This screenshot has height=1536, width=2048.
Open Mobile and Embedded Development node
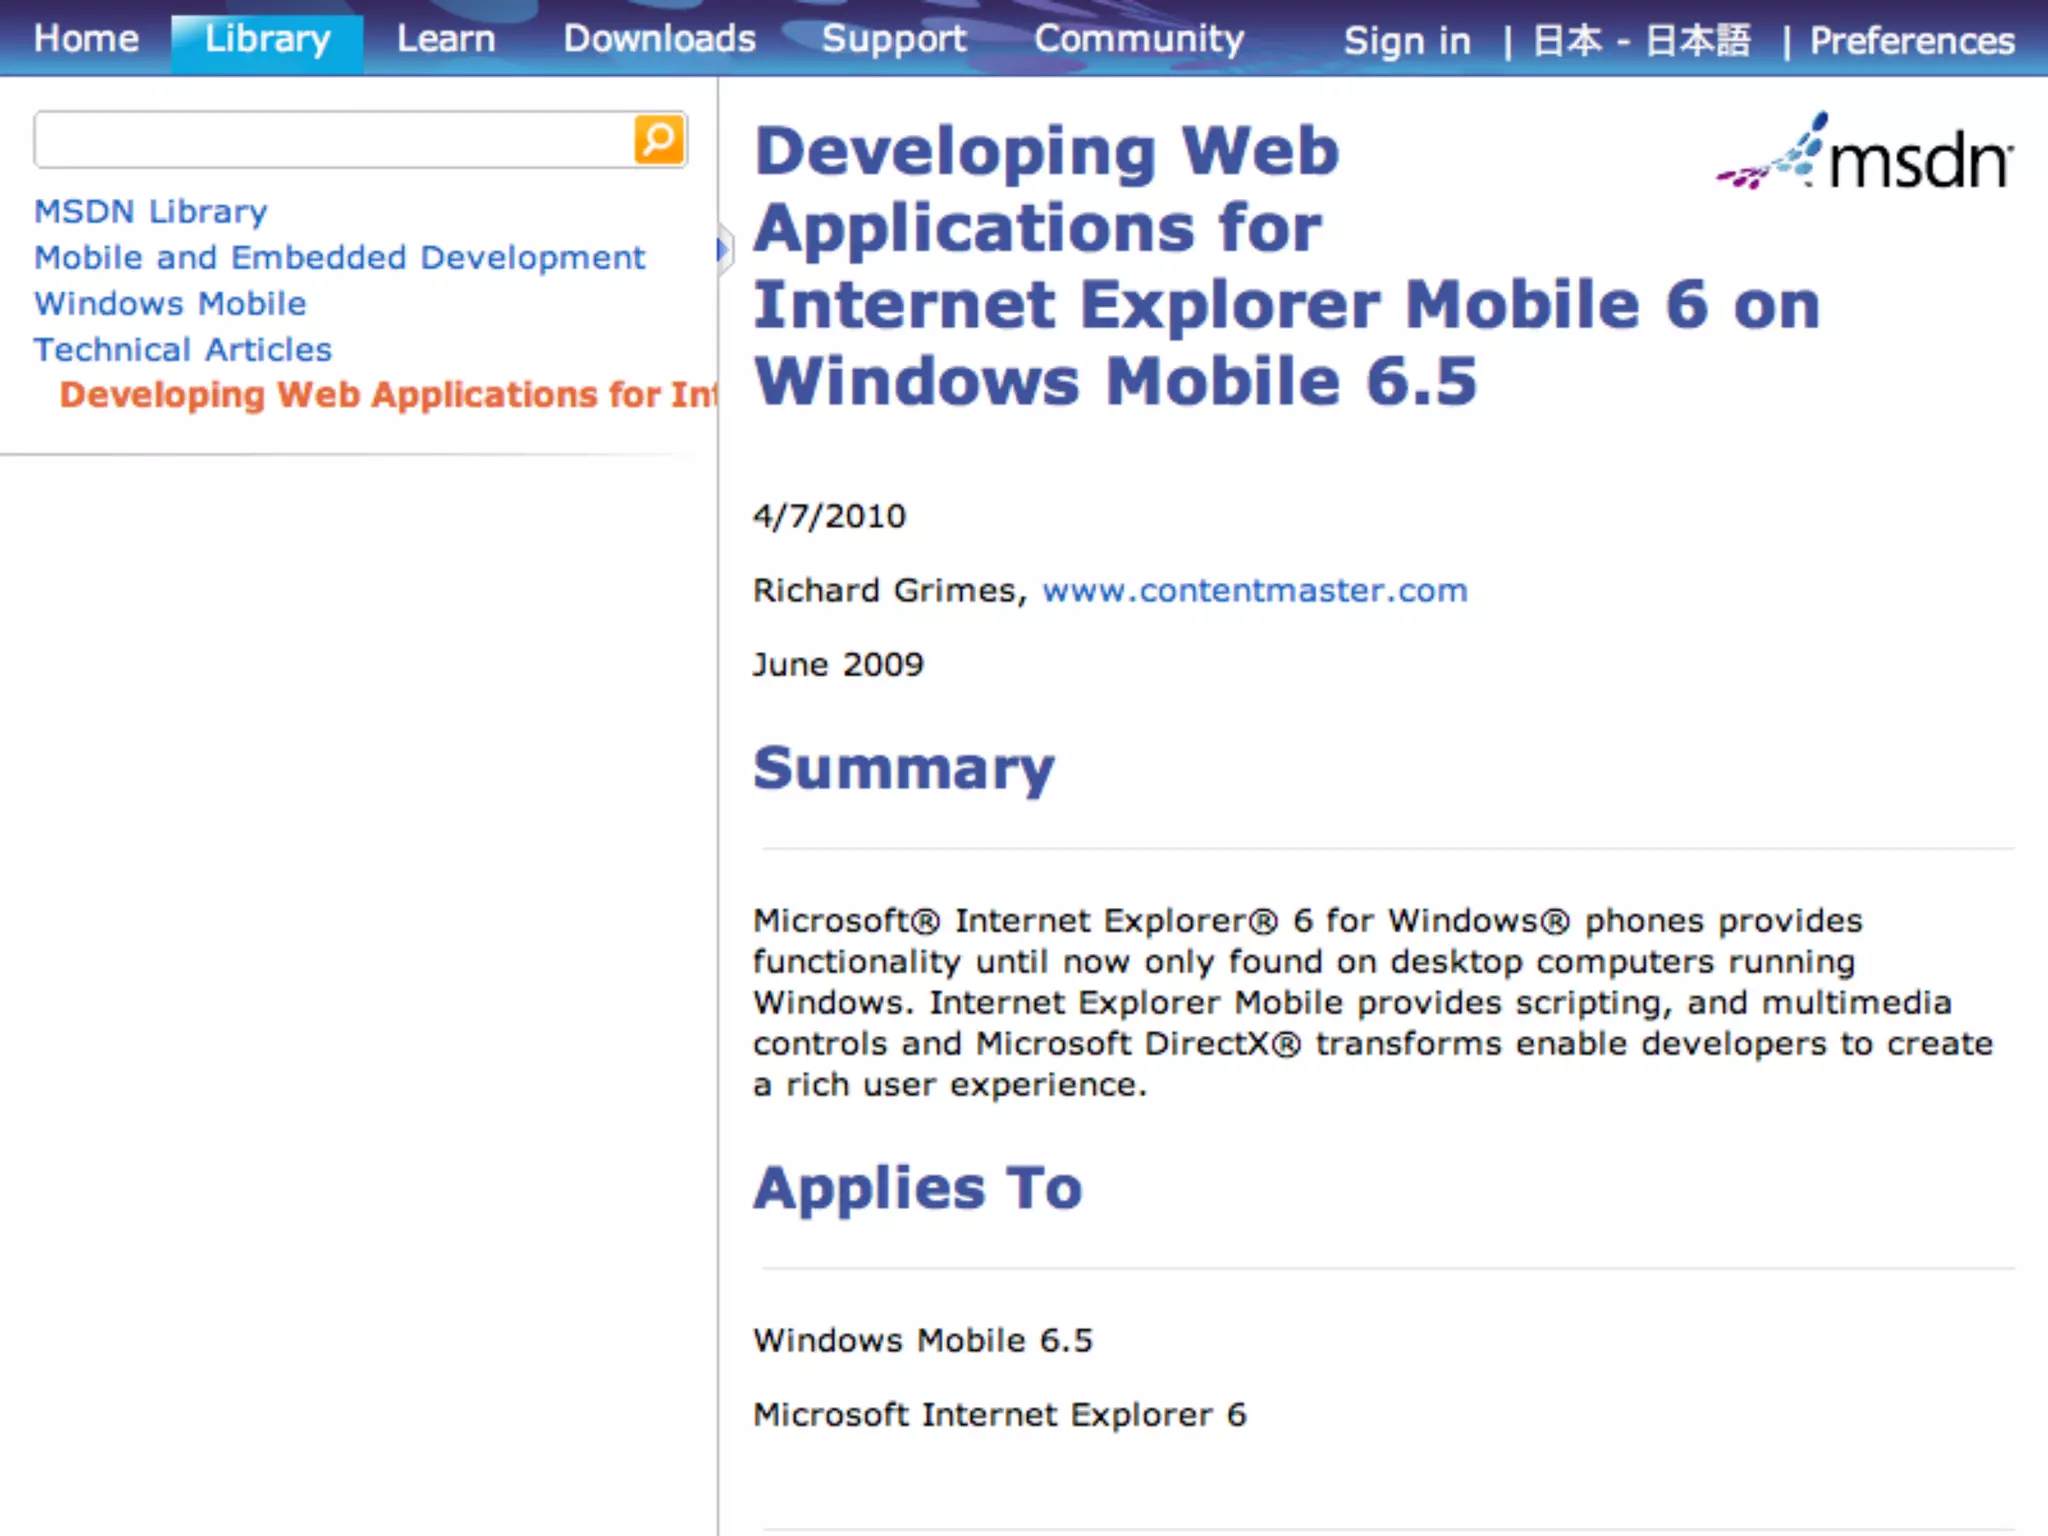pos(340,258)
